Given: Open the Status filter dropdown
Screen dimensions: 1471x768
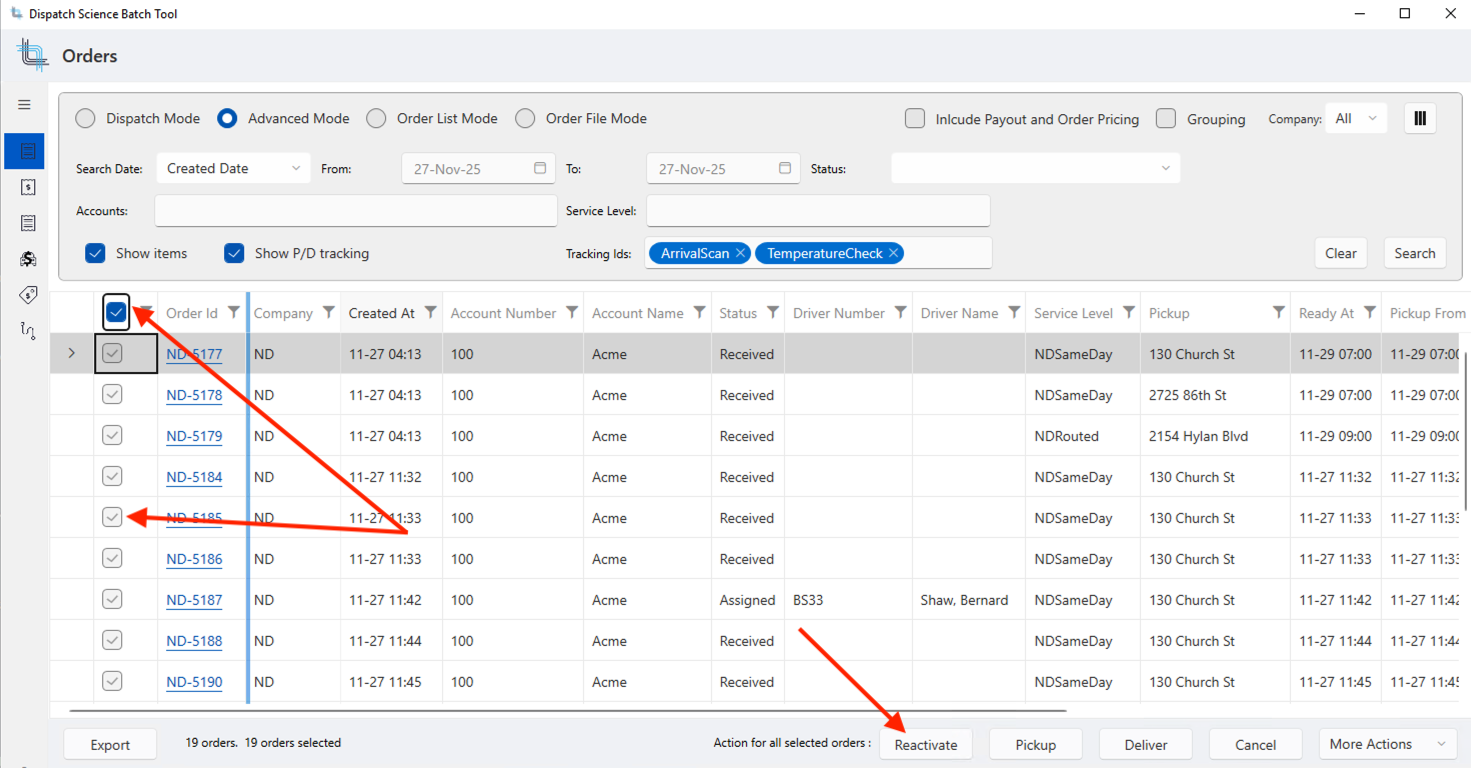Looking at the screenshot, I should pos(1035,168).
